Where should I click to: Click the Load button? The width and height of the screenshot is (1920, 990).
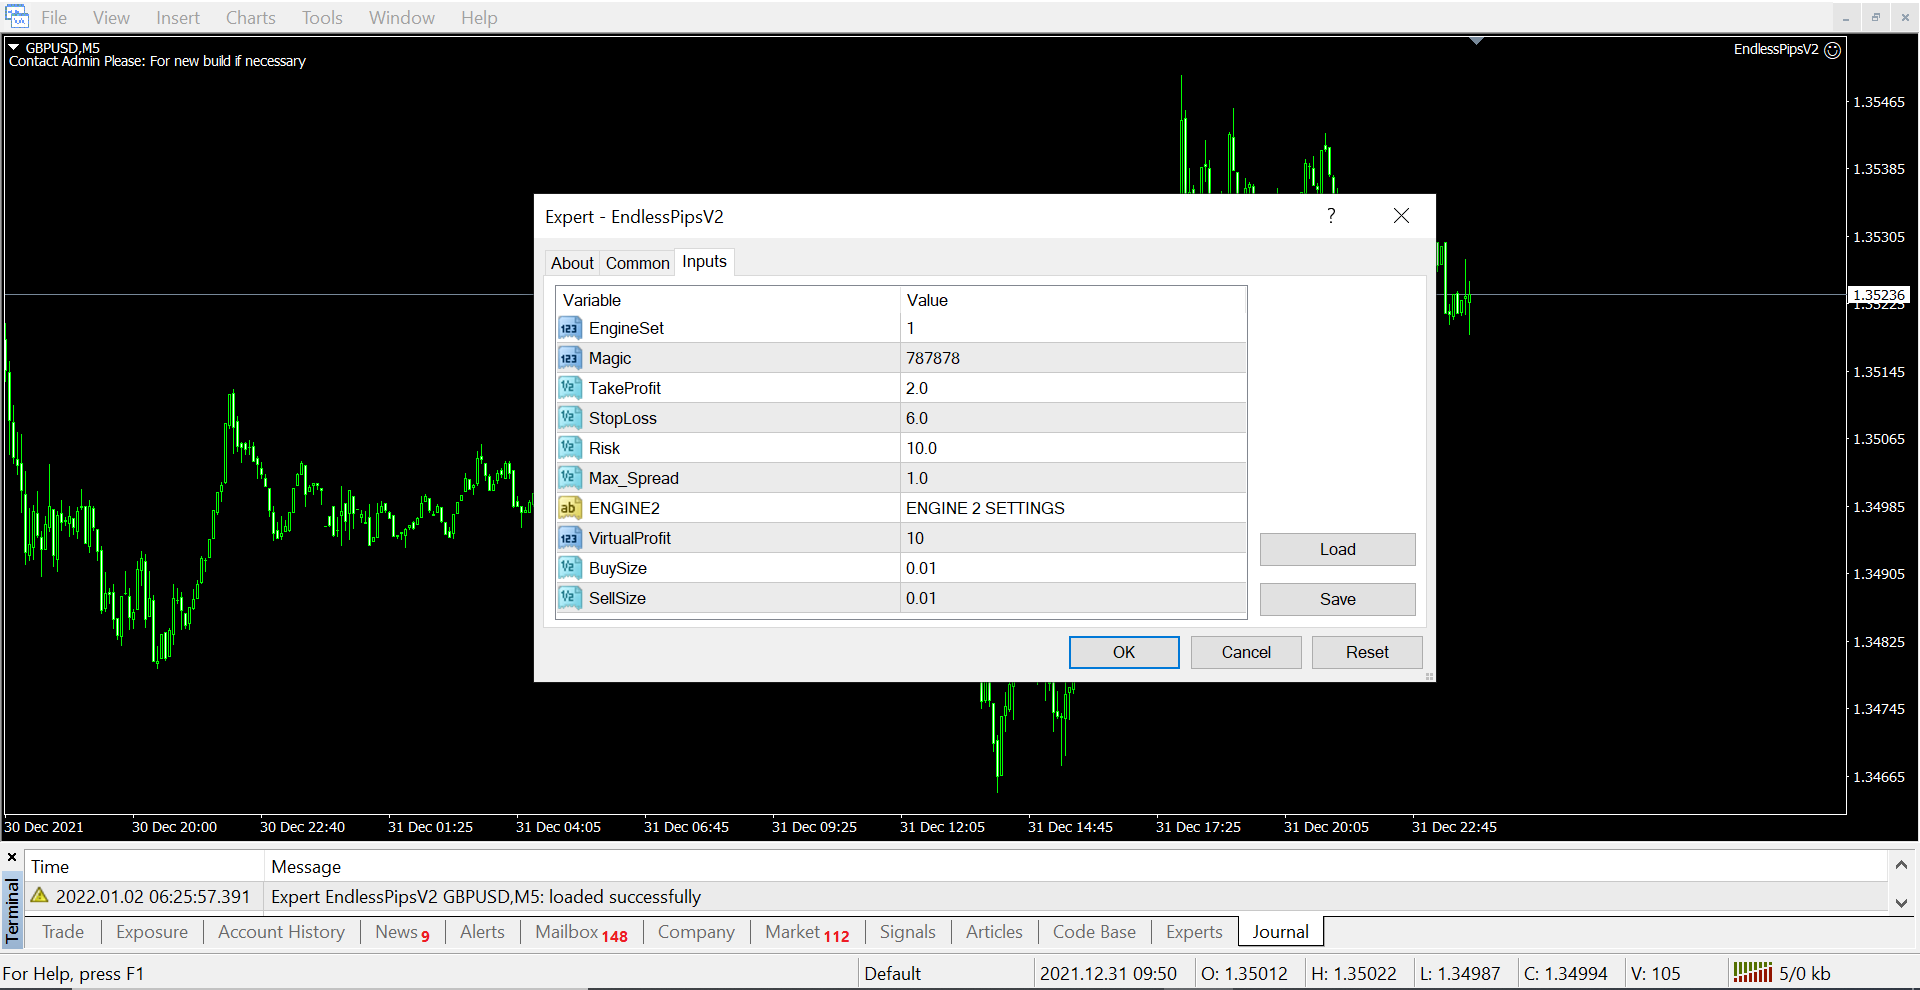click(x=1337, y=549)
